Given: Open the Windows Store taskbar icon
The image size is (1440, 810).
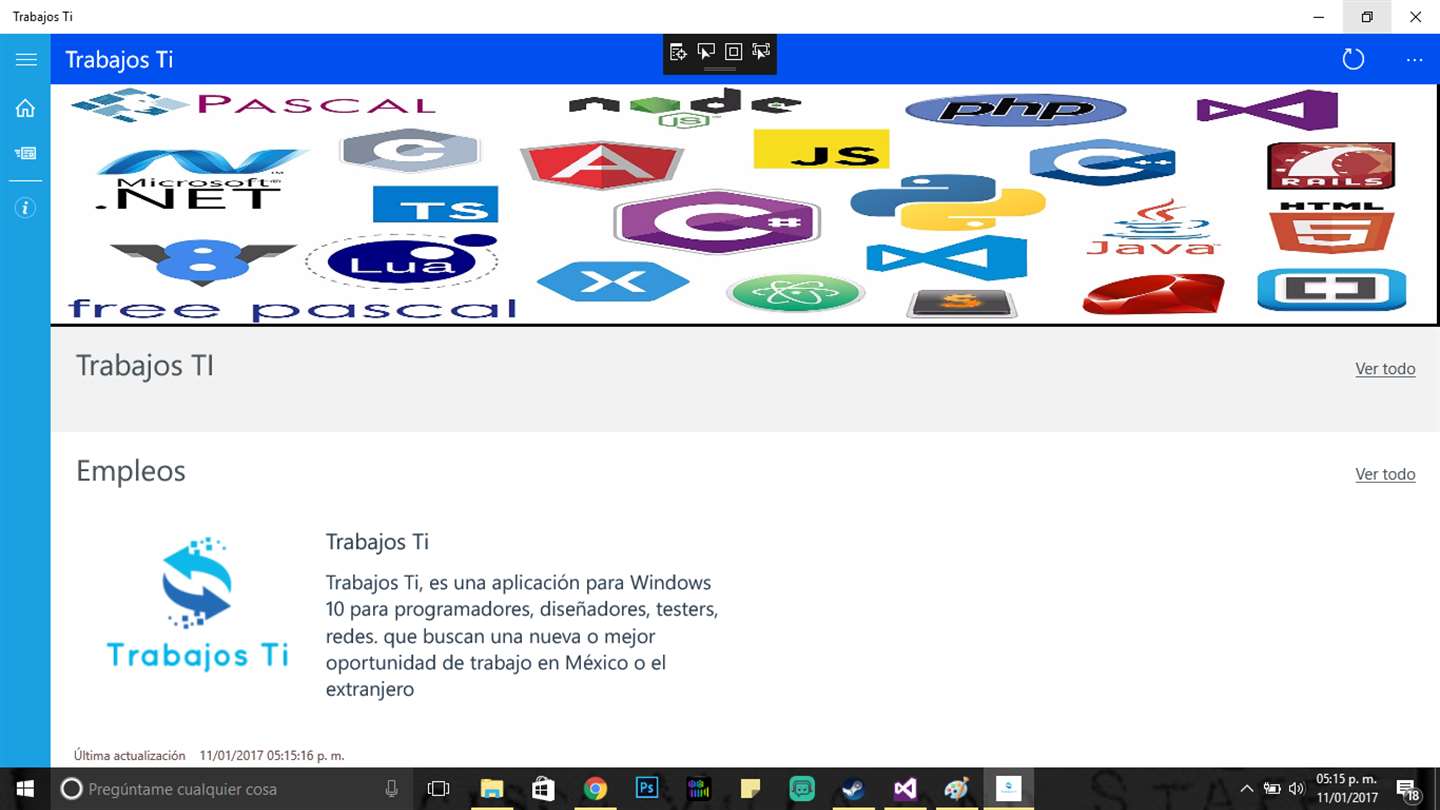Looking at the screenshot, I should pyautogui.click(x=543, y=789).
